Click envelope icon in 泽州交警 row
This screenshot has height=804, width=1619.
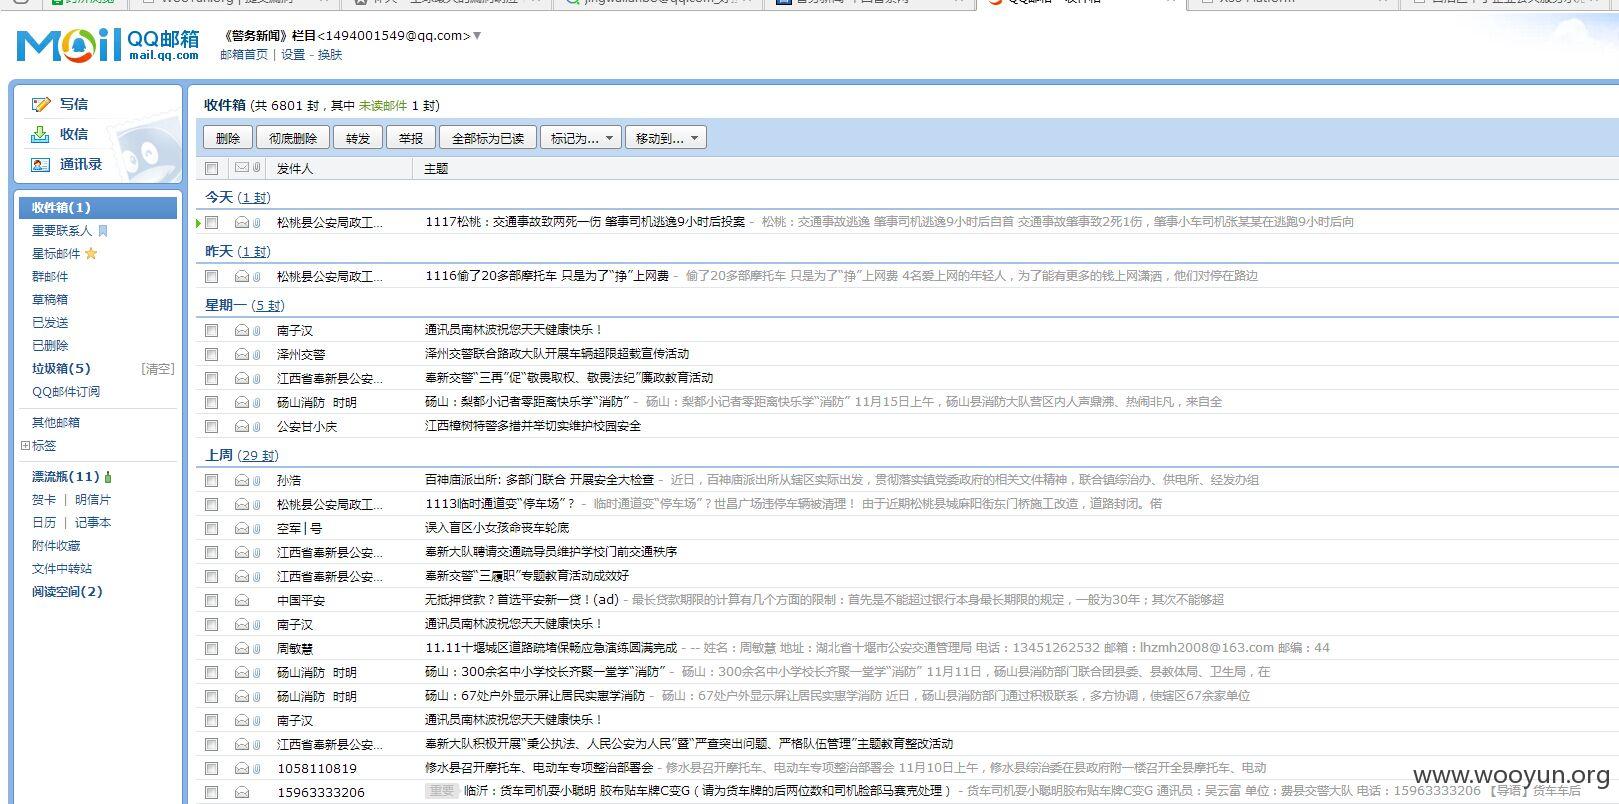point(241,354)
